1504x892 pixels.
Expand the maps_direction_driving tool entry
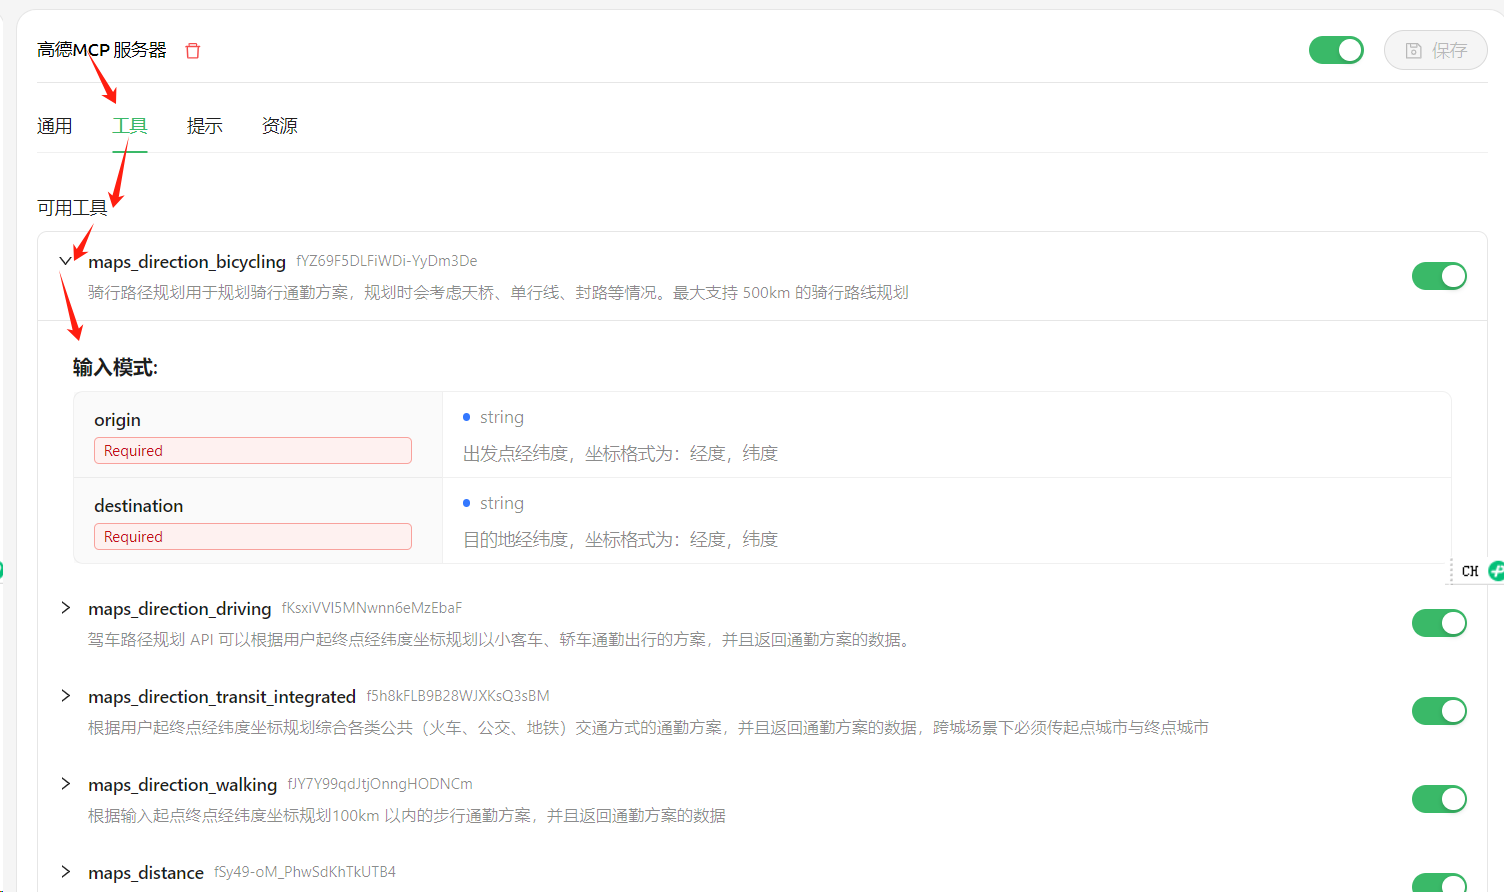click(65, 608)
